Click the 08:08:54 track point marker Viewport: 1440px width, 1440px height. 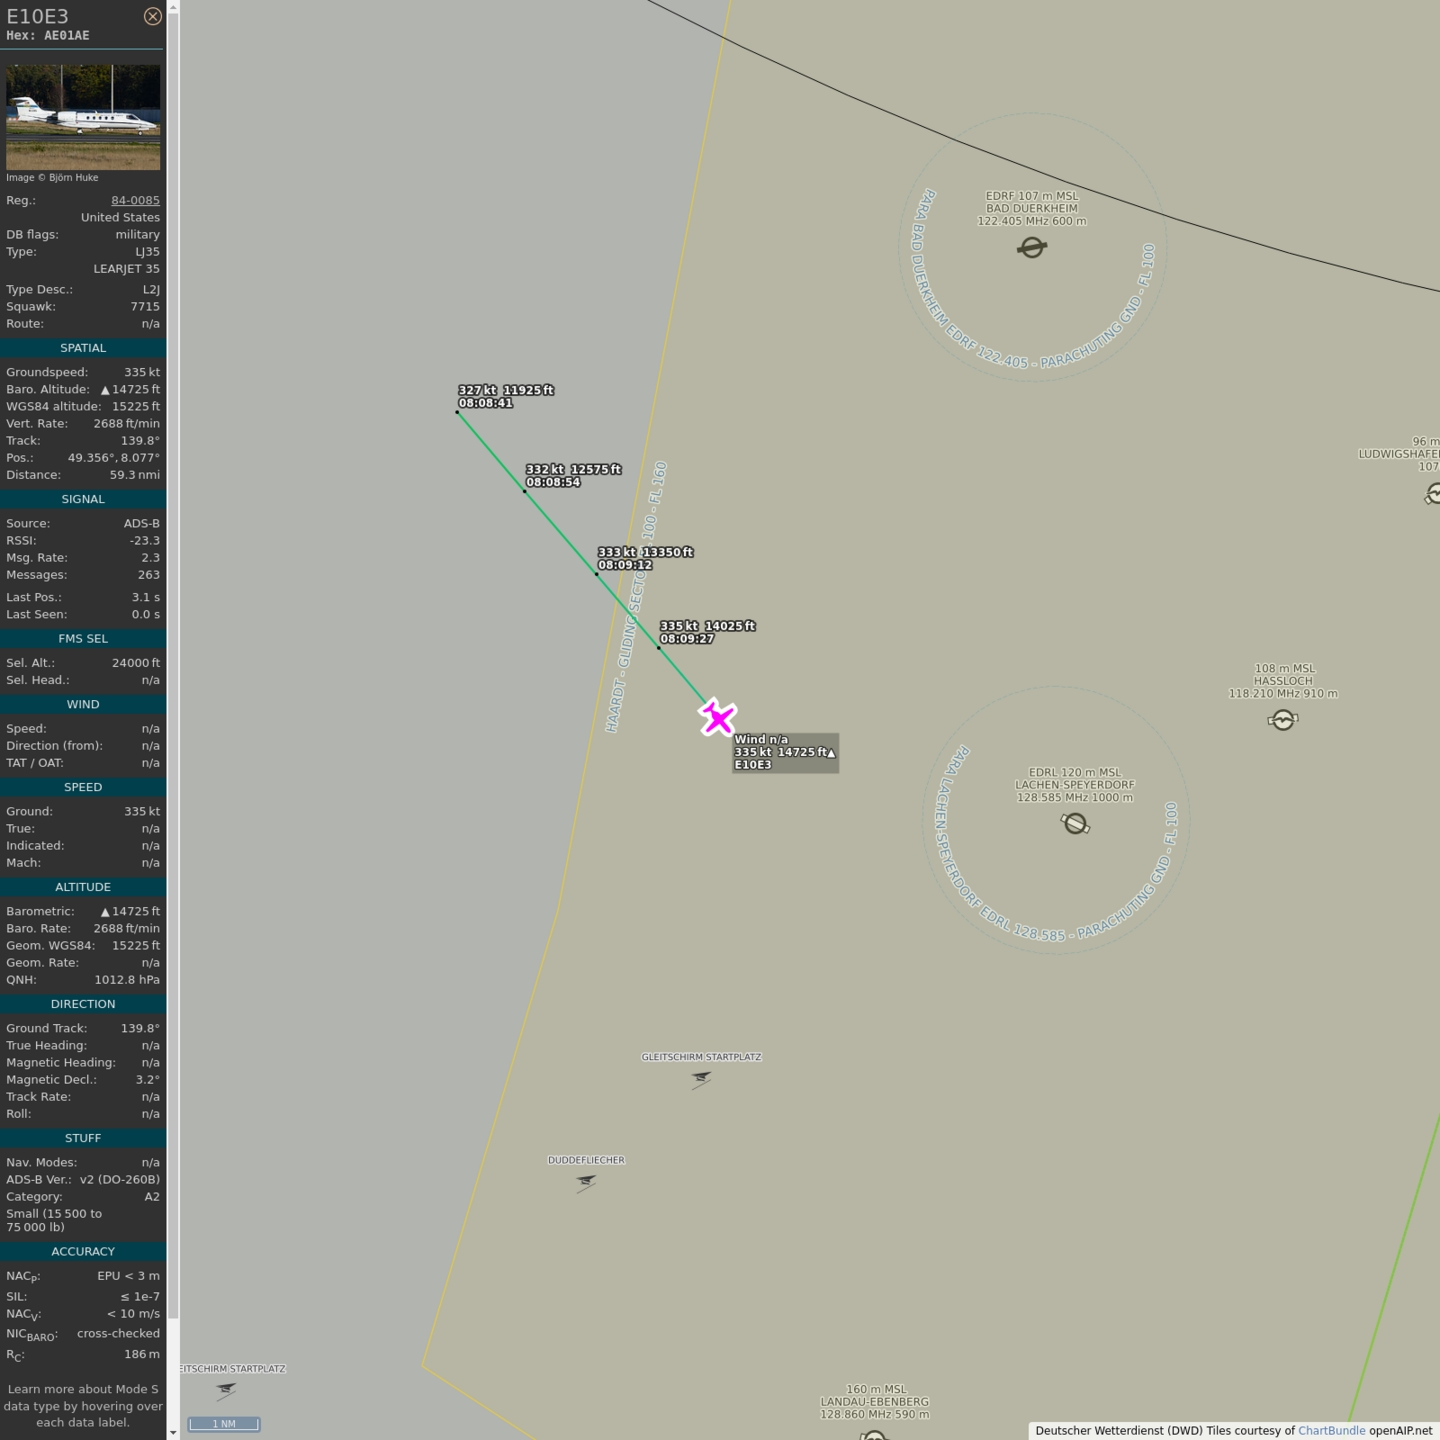[x=524, y=491]
